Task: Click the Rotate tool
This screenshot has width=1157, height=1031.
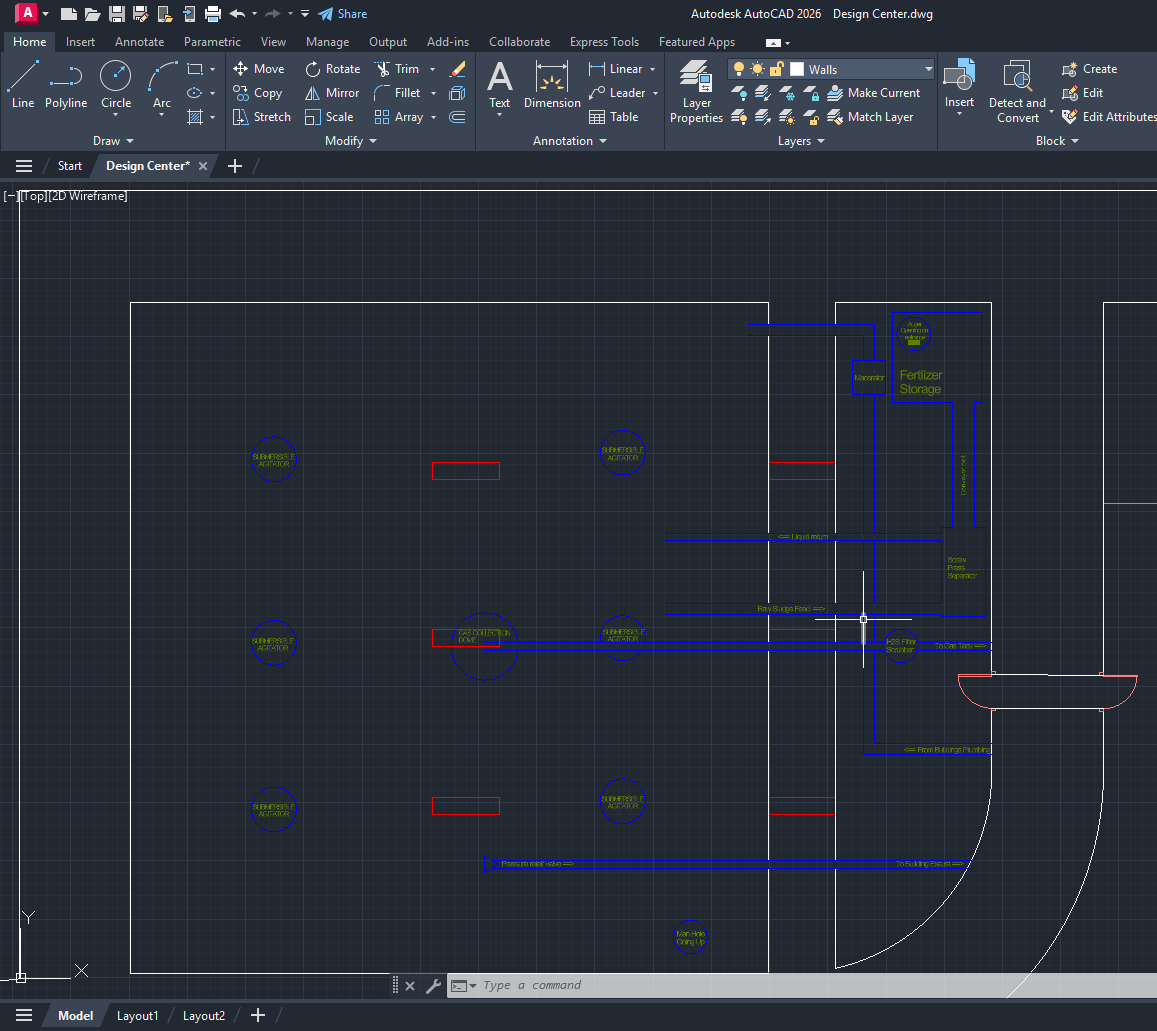Action: coord(333,69)
